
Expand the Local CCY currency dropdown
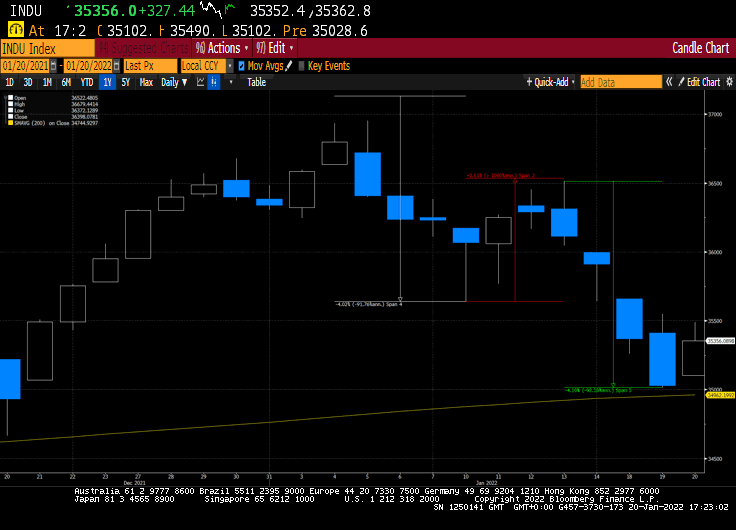click(x=230, y=66)
